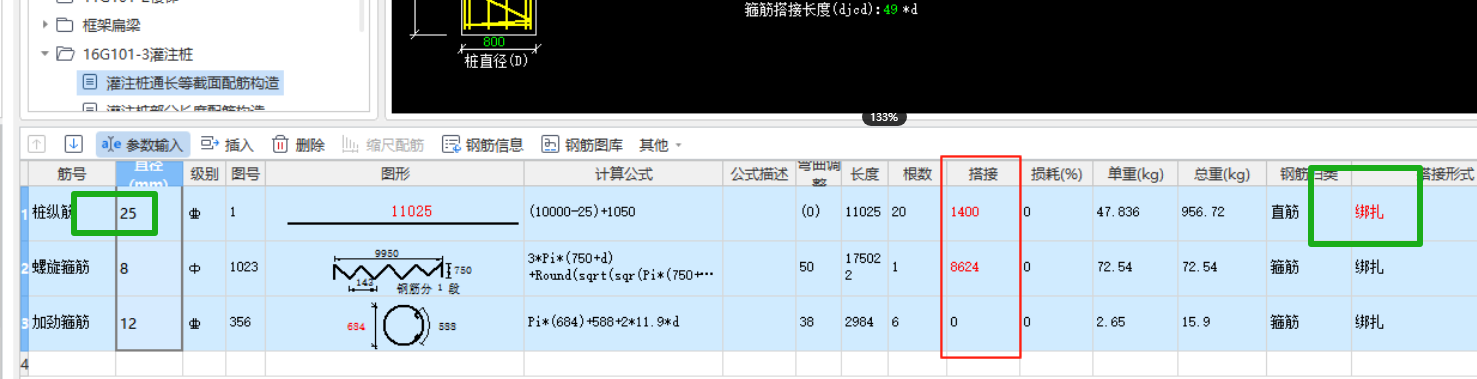The image size is (1477, 379).
Task: Click the 级别 column header
Action: point(205,173)
